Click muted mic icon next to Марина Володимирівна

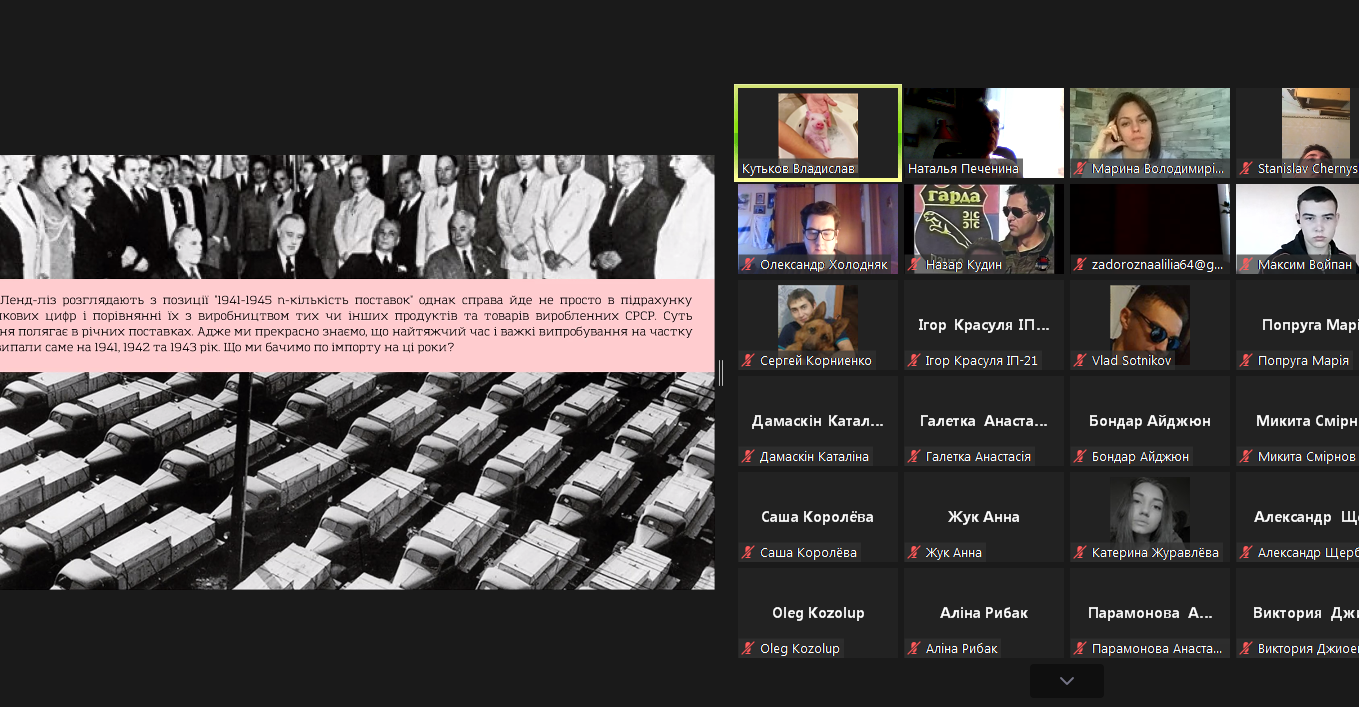(1080, 169)
